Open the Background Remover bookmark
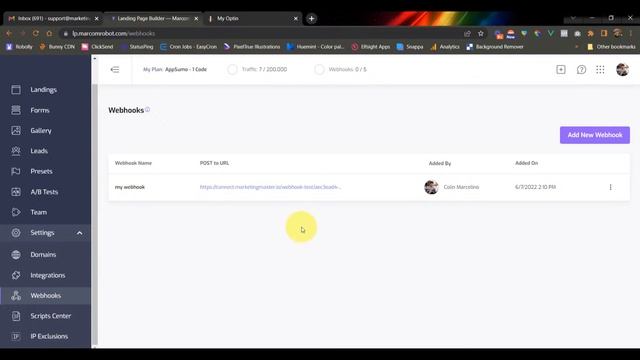 [495, 47]
